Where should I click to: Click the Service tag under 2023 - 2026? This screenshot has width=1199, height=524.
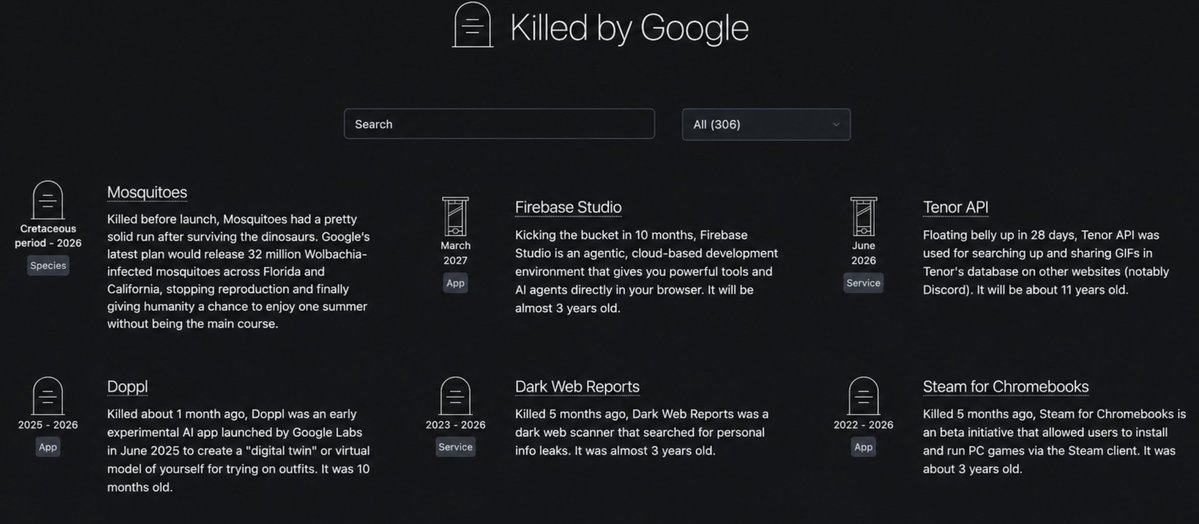tap(456, 448)
